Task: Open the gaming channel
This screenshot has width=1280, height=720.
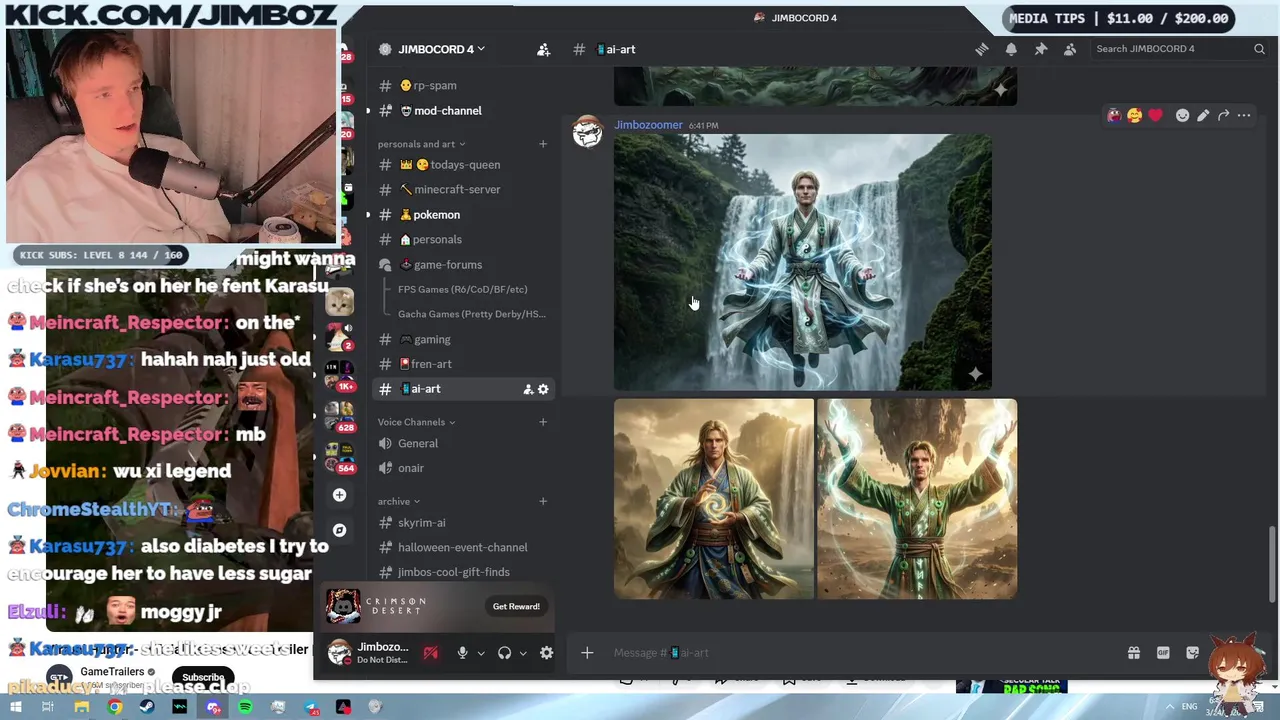Action: (462, 340)
